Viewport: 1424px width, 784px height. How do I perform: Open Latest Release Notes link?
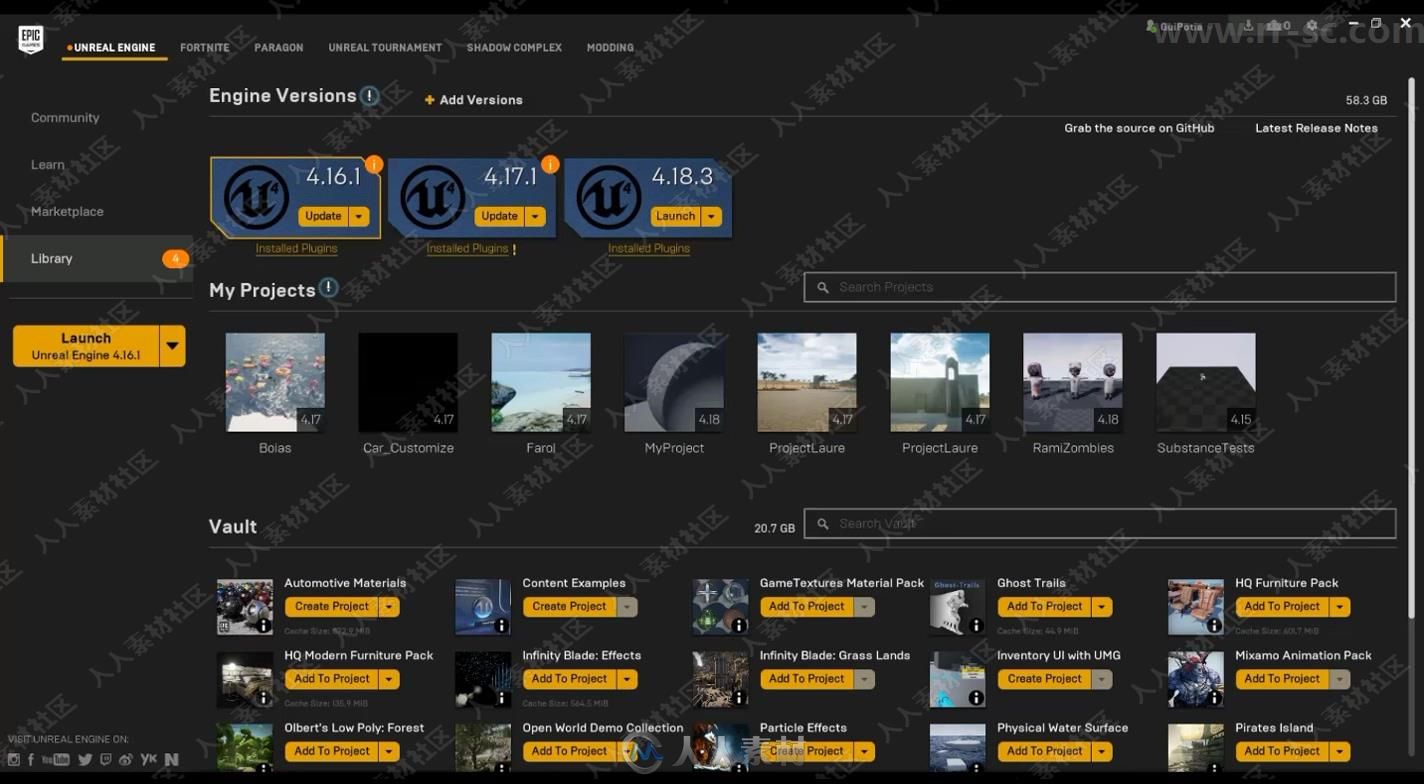click(1316, 128)
